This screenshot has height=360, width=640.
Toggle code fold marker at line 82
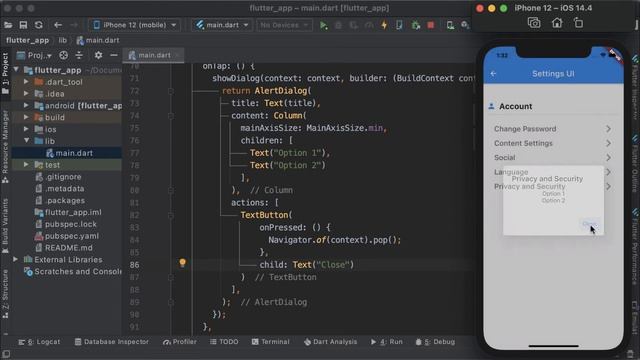171,215
